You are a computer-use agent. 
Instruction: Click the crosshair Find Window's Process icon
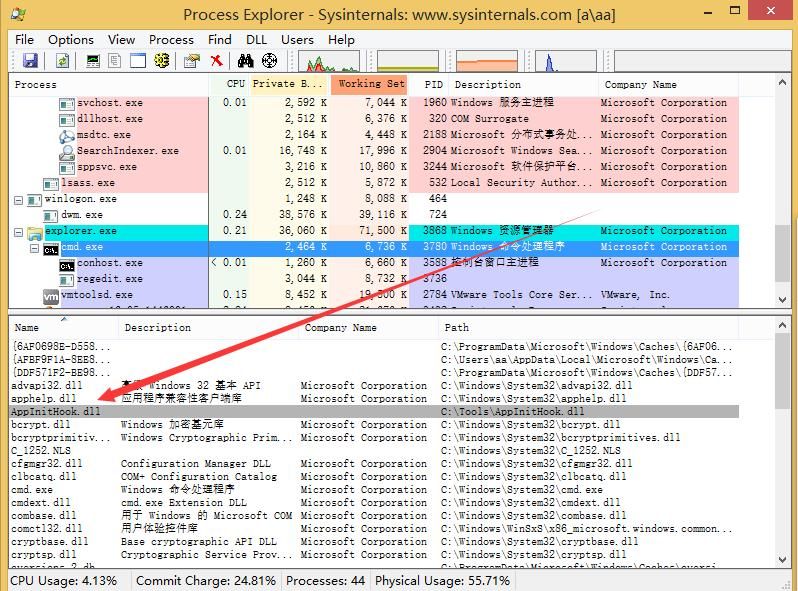269,61
